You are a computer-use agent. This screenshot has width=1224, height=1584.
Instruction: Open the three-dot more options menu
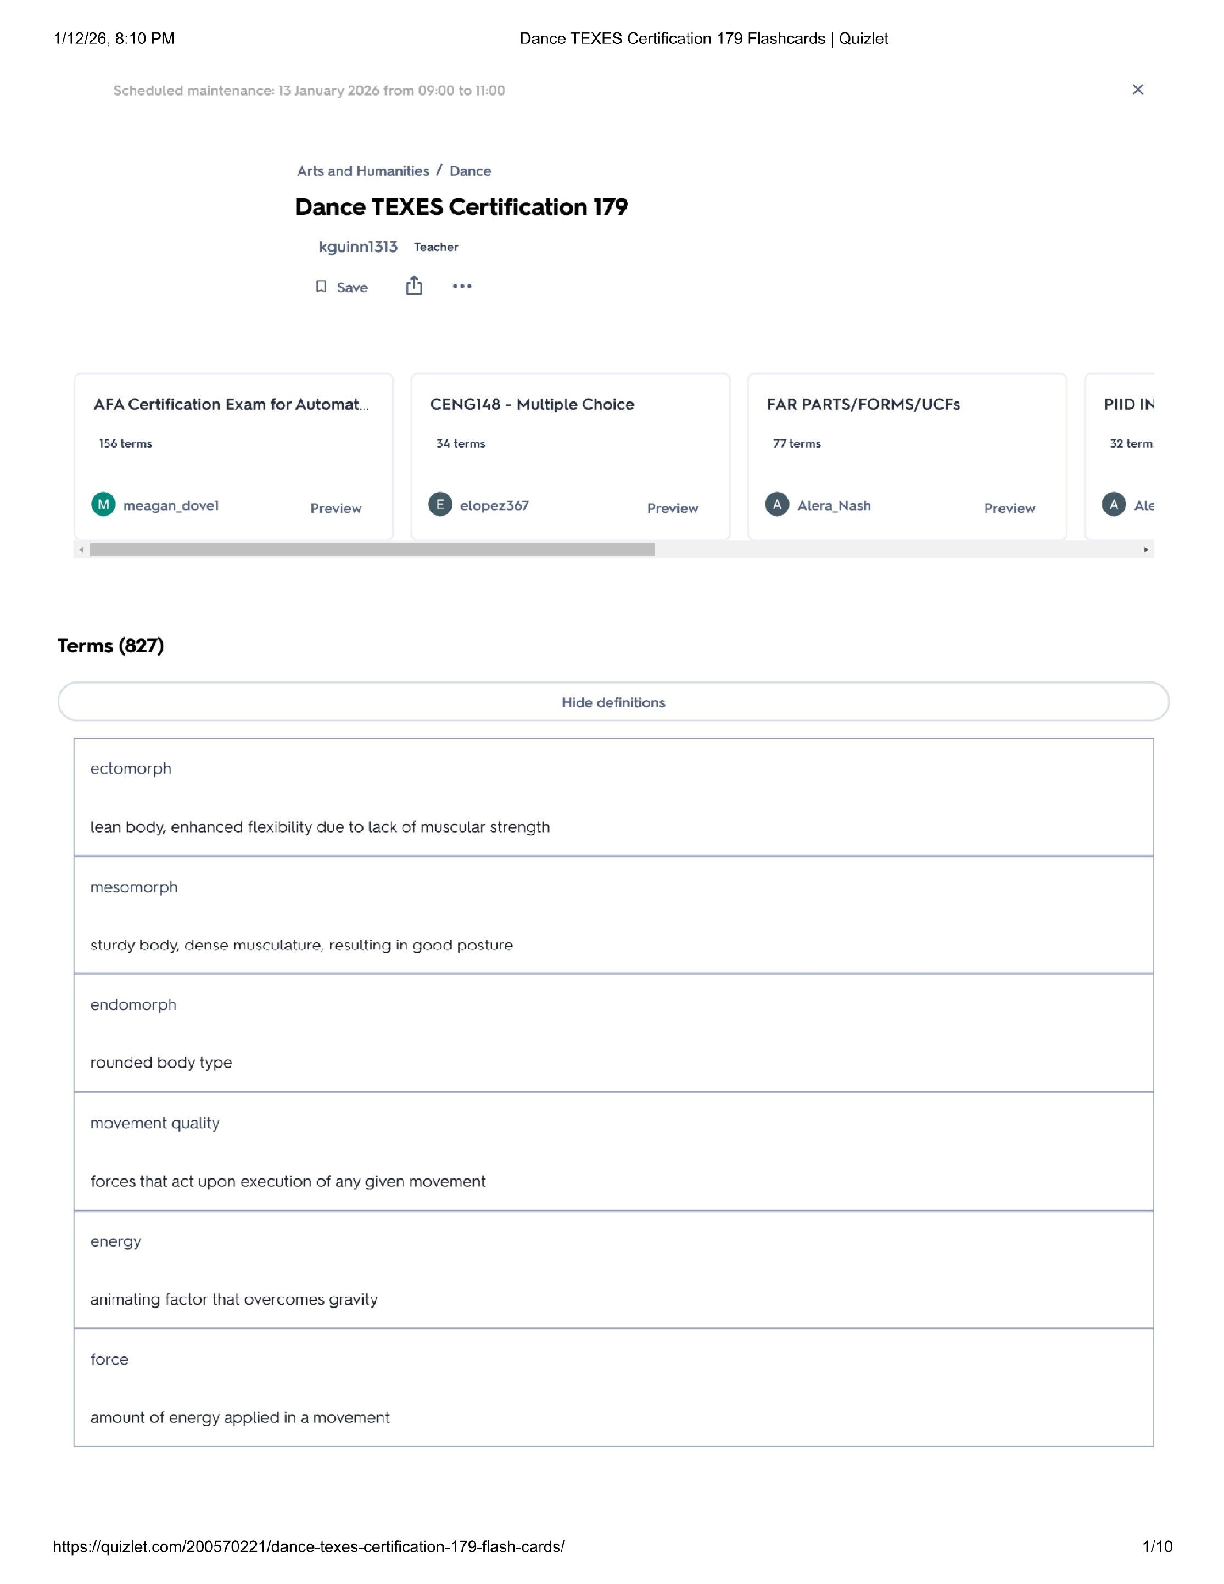(462, 287)
